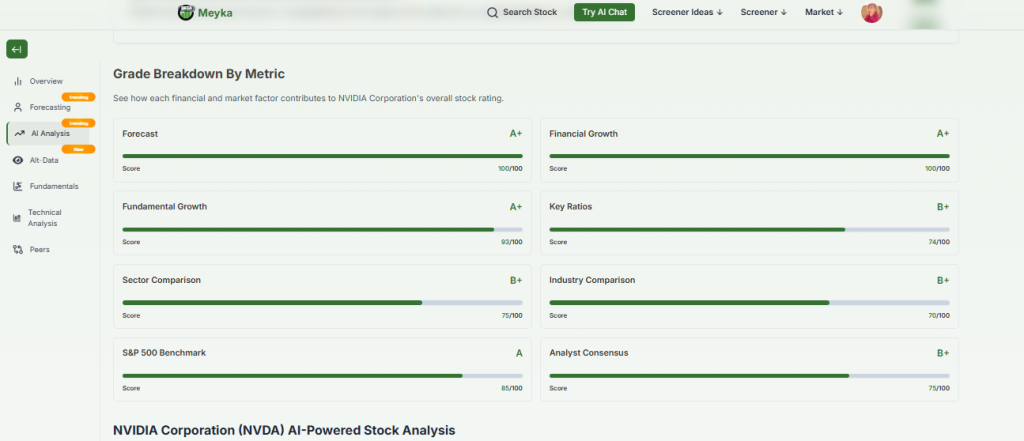1024x441 pixels.
Task: Click the Alt-Data eye icon
Action: coord(18,160)
